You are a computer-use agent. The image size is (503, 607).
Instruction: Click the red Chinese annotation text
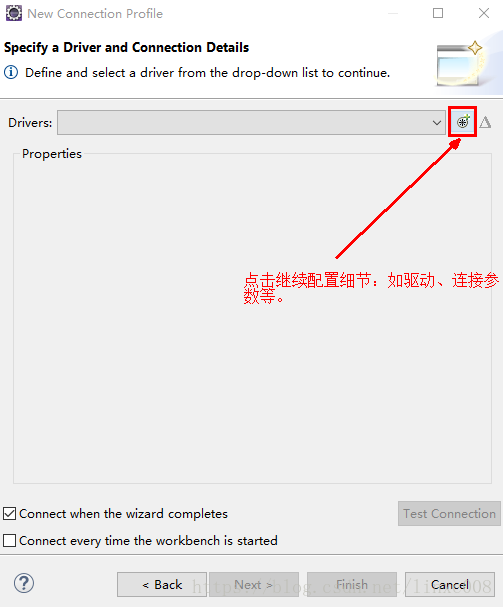pos(371,288)
